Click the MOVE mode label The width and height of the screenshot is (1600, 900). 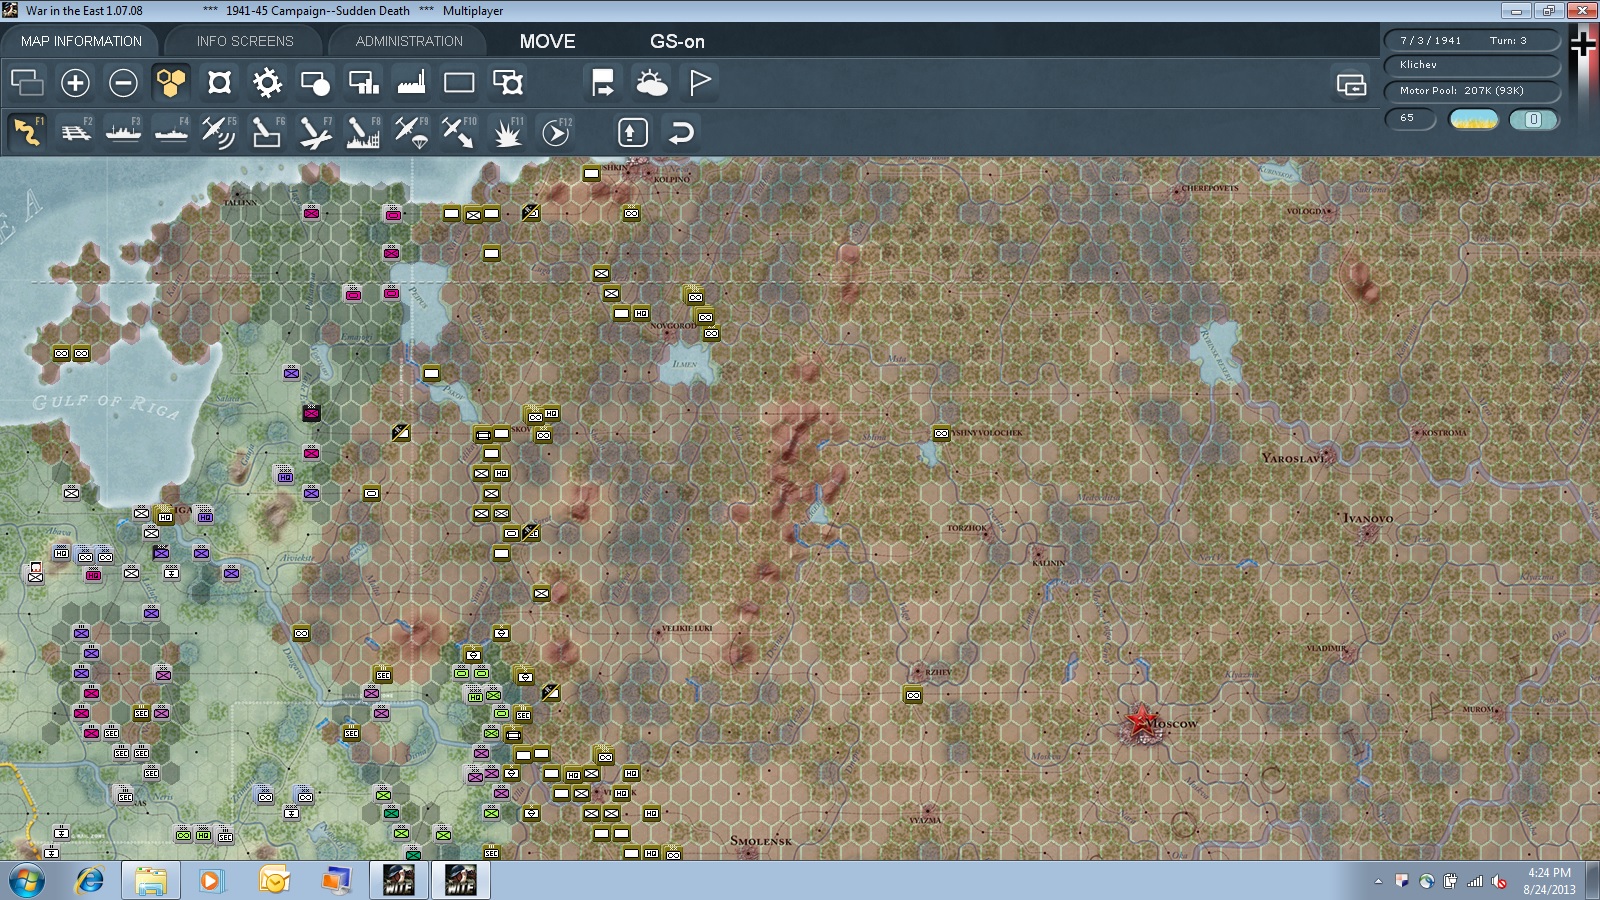[547, 41]
